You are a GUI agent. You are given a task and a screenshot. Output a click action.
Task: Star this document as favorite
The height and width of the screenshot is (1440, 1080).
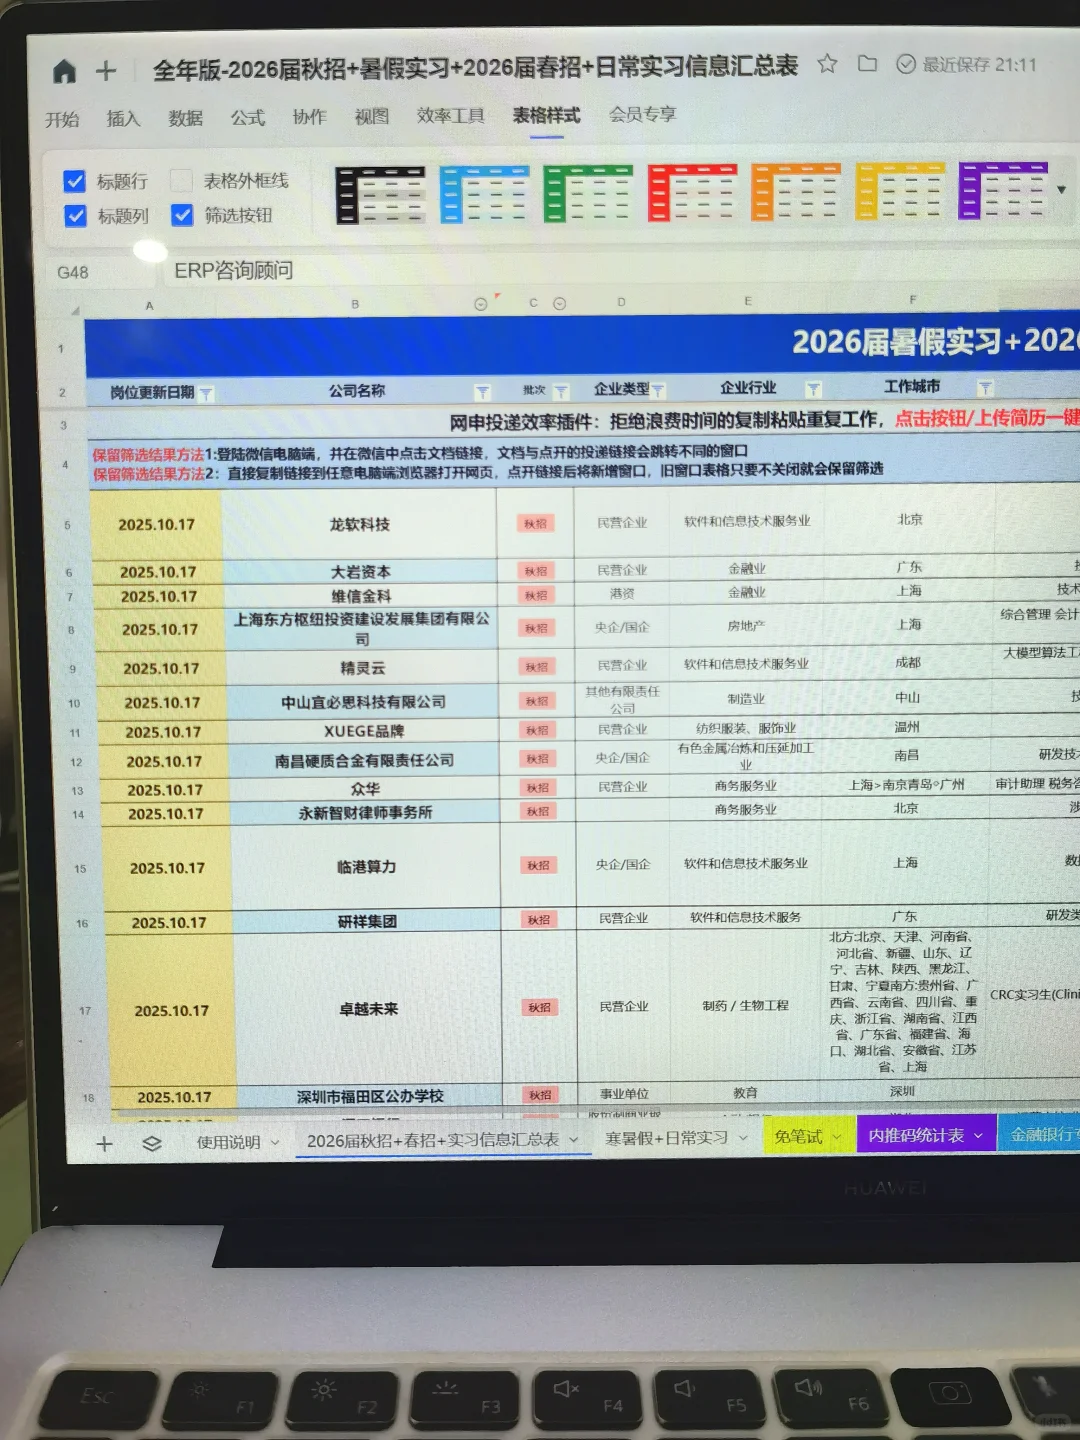827,64
